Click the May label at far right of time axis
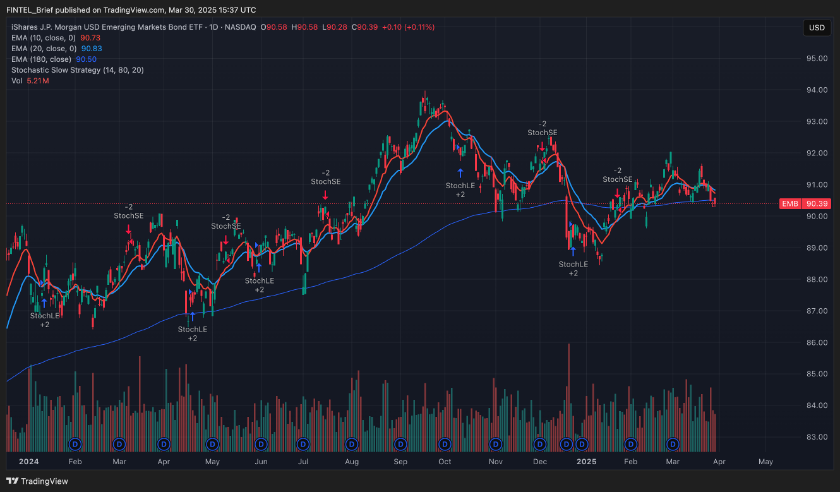This screenshot has height=492, width=840. coord(766,461)
